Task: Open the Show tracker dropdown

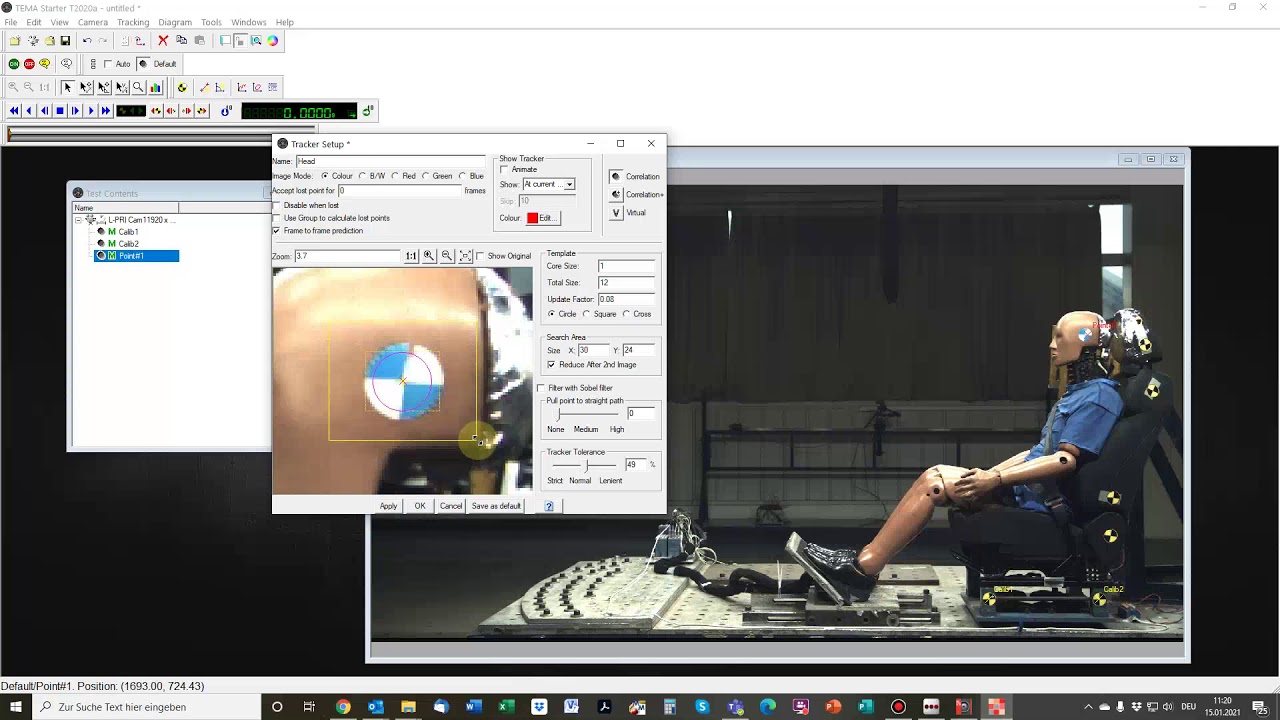Action: coord(569,185)
